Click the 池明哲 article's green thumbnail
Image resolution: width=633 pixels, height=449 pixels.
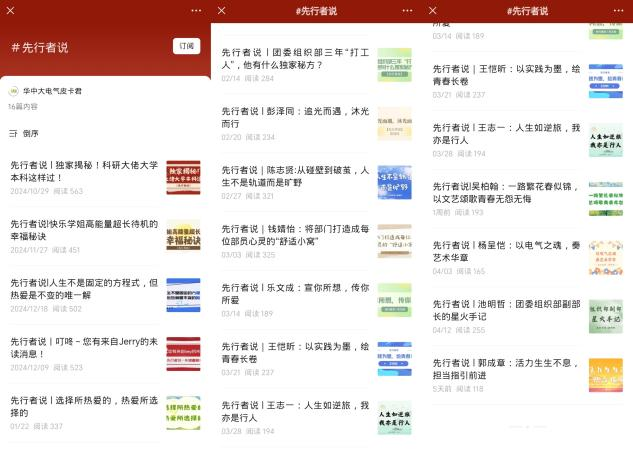[x=605, y=315]
